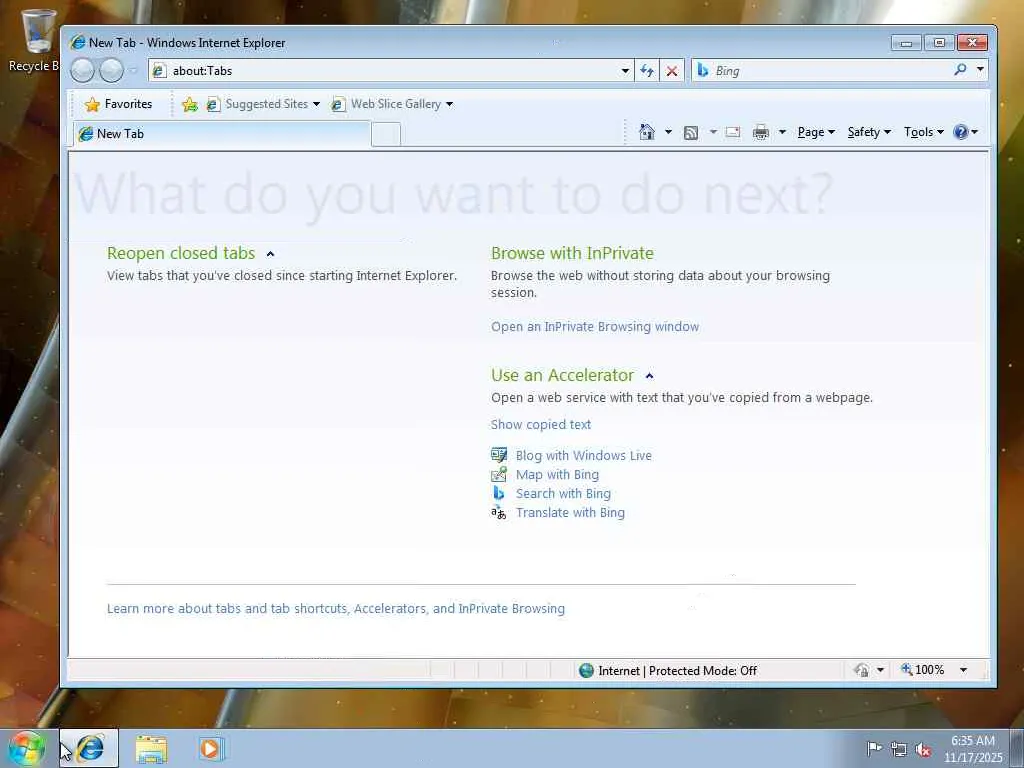Collapse the Use an Accelerator section
Viewport: 1024px width, 768px height.
649,376
